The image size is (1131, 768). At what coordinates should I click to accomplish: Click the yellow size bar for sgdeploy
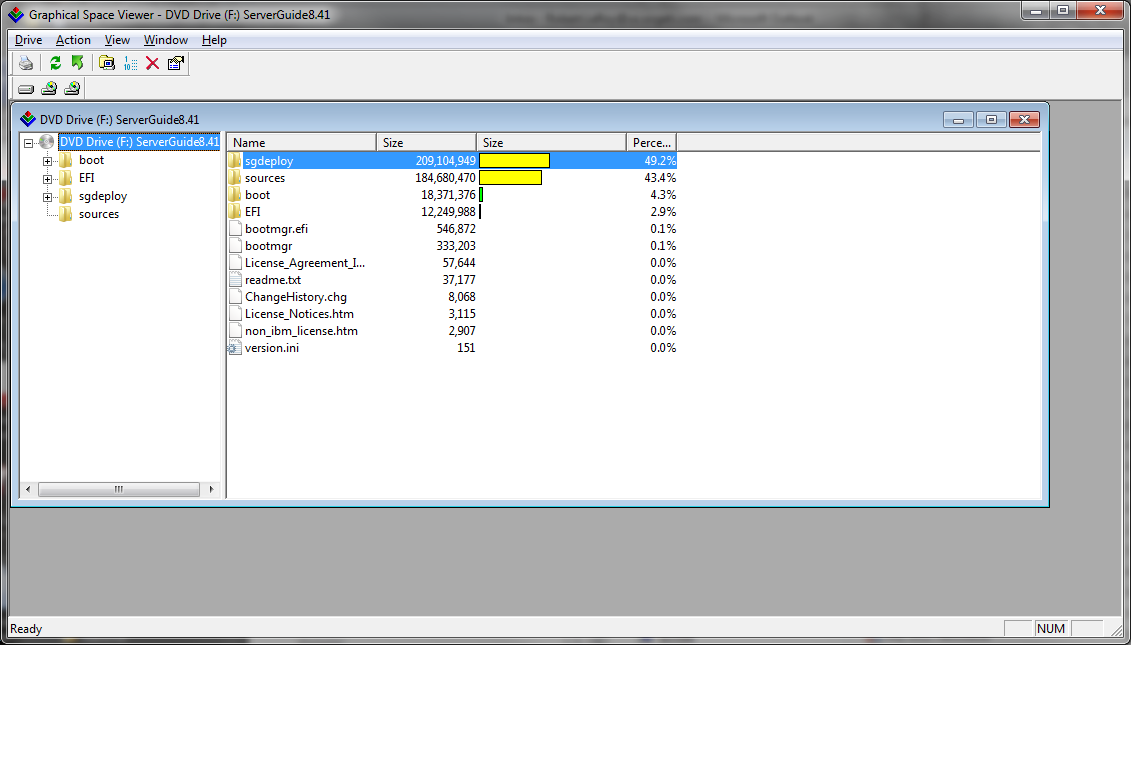[514, 161]
